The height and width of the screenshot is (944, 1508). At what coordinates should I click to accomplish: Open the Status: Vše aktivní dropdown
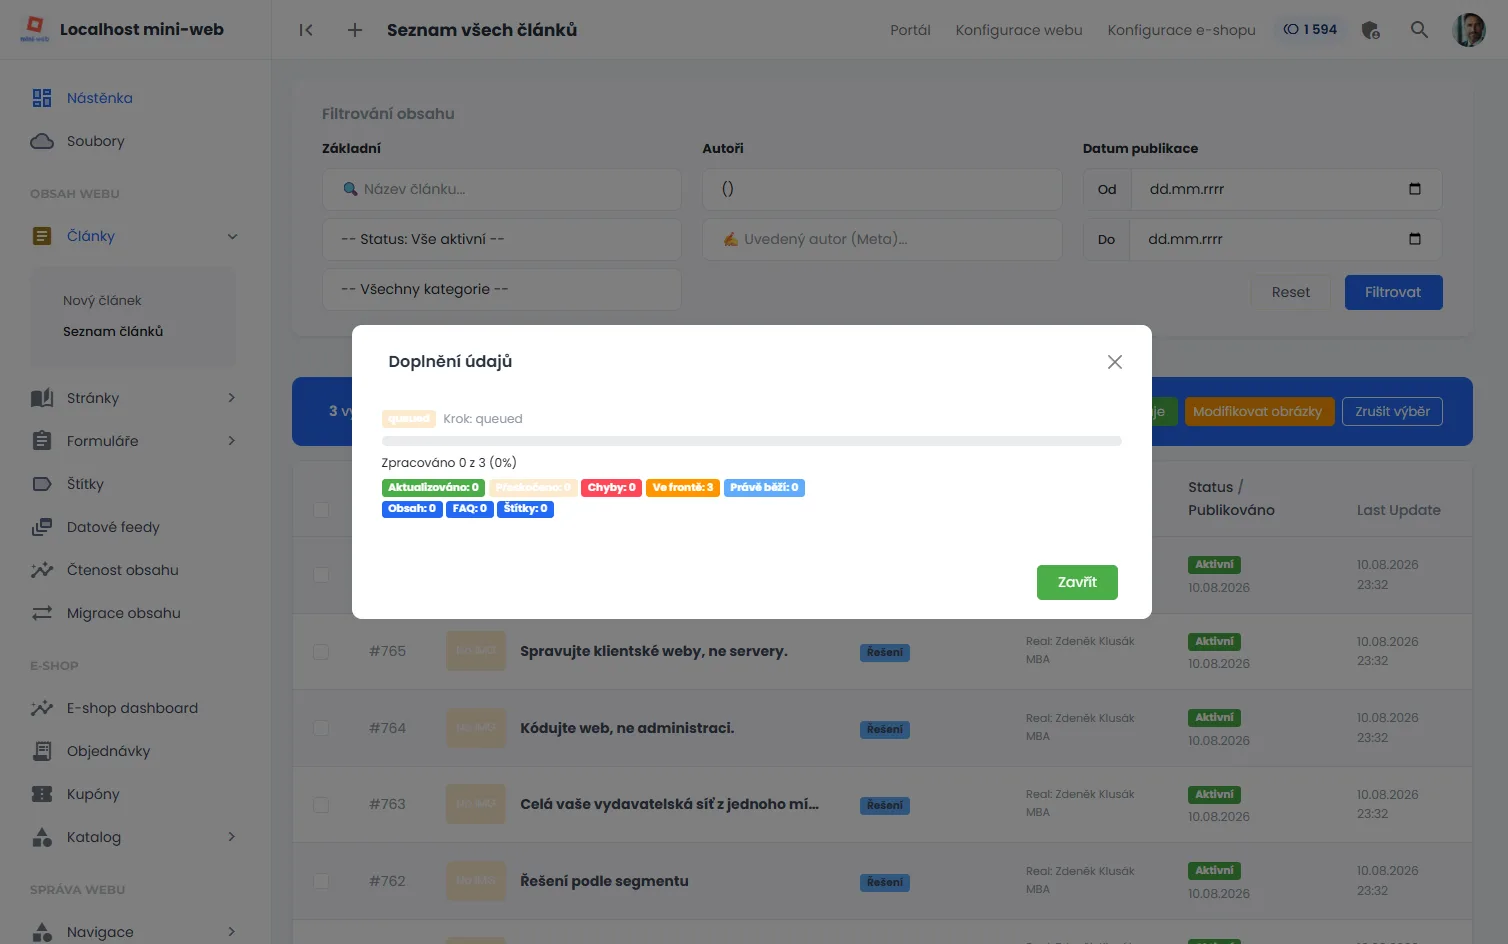(502, 239)
